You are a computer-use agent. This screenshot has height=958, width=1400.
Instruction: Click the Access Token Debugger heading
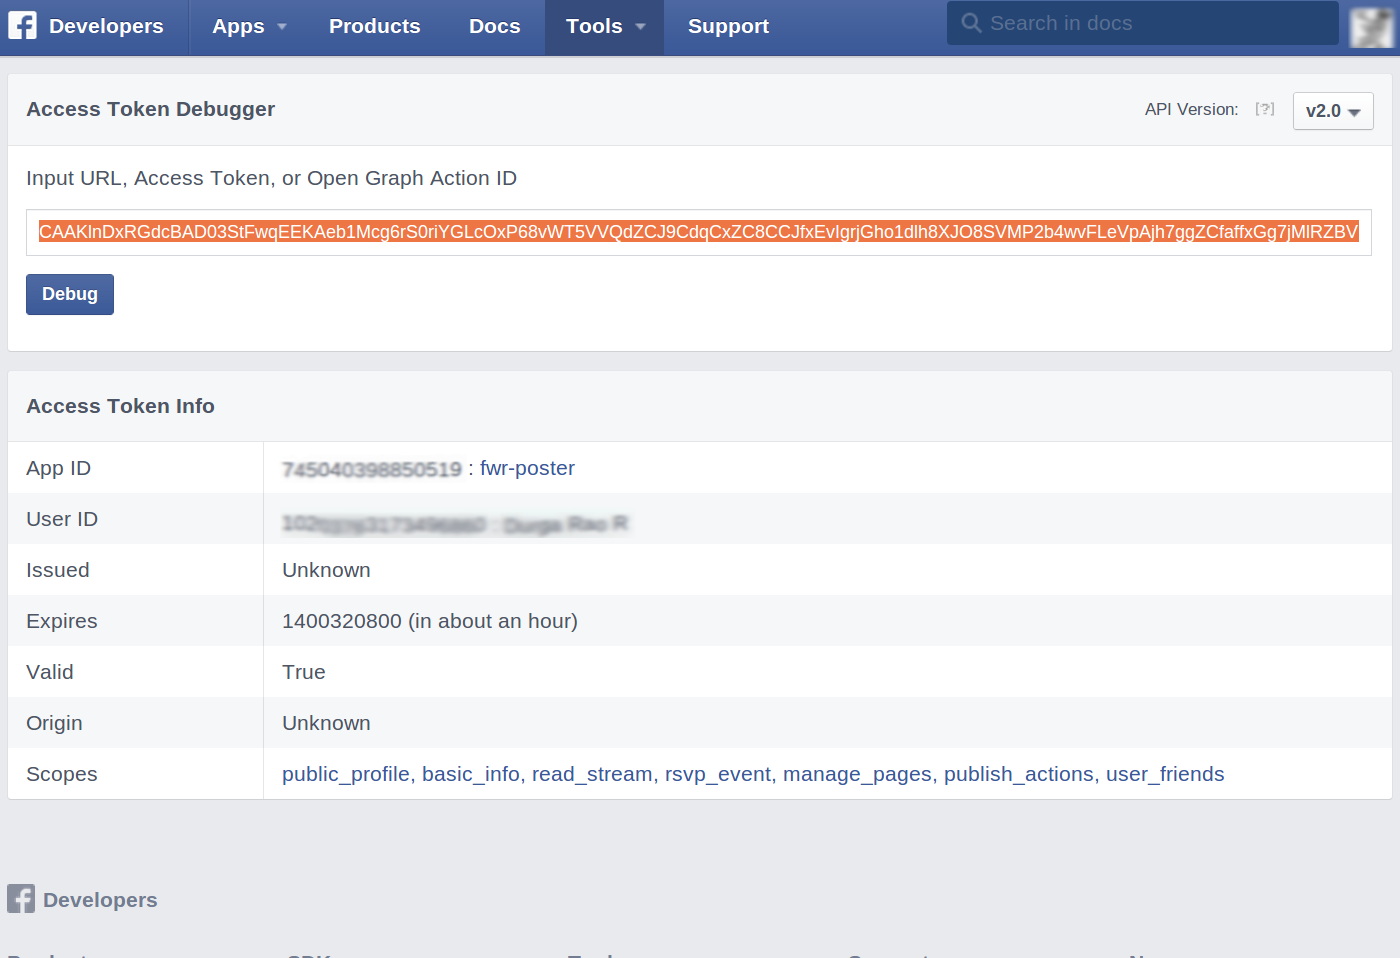pos(150,109)
